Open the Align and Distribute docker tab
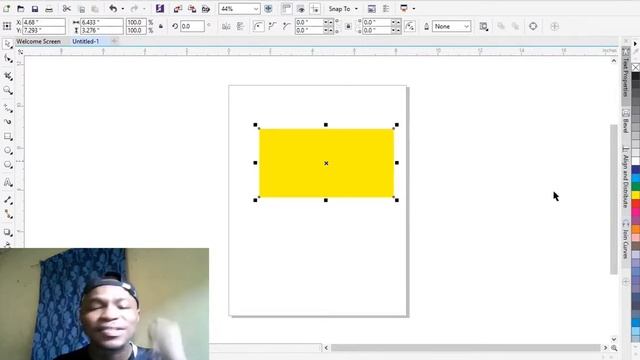Viewport: 640px width, 360px height. pyautogui.click(x=625, y=177)
